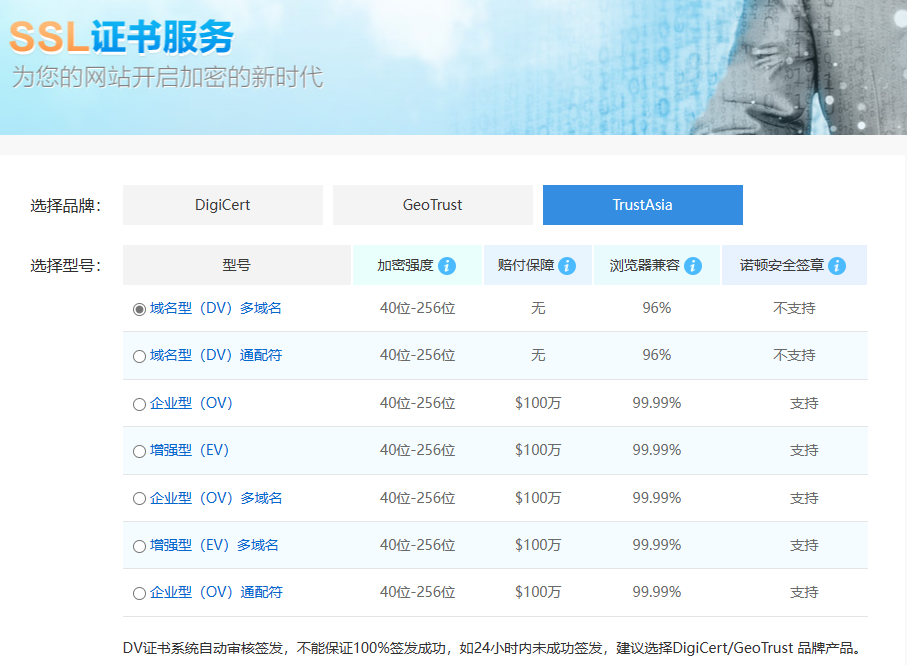This screenshot has height=665, width=907.
Task: Switch to the DigiCert brand tab
Action: [222, 204]
